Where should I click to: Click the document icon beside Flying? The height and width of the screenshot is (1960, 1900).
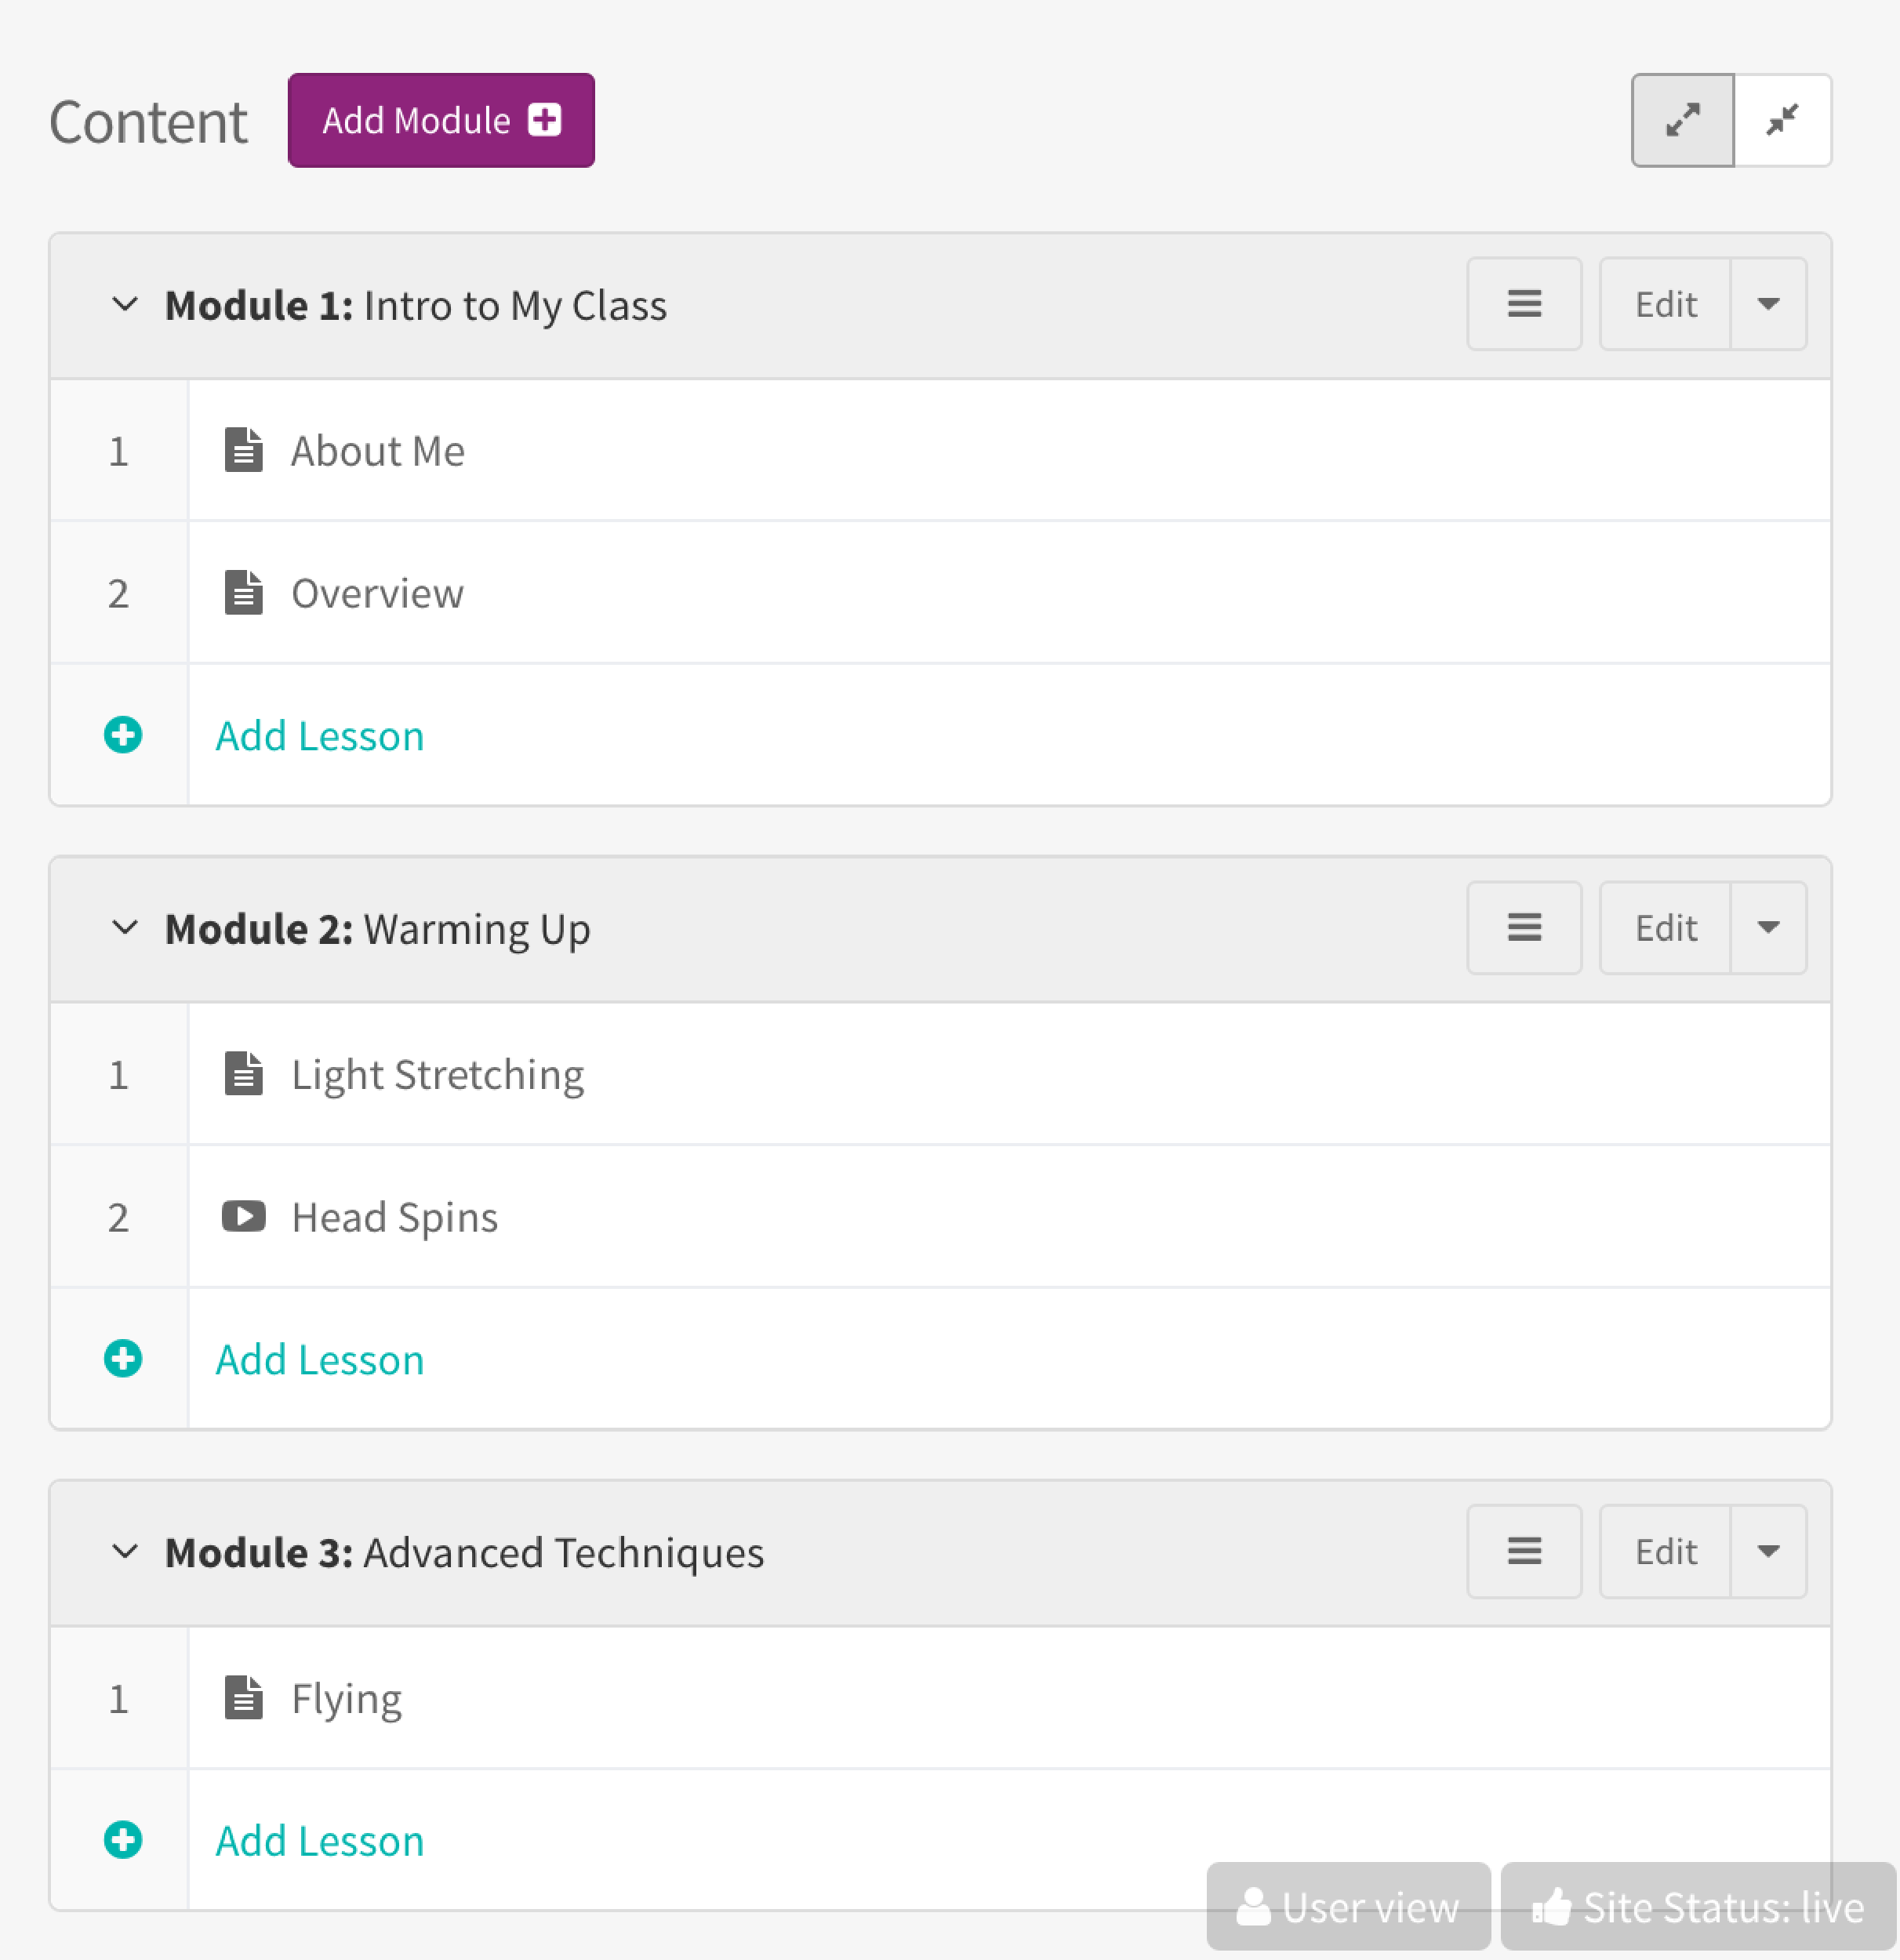click(243, 1698)
